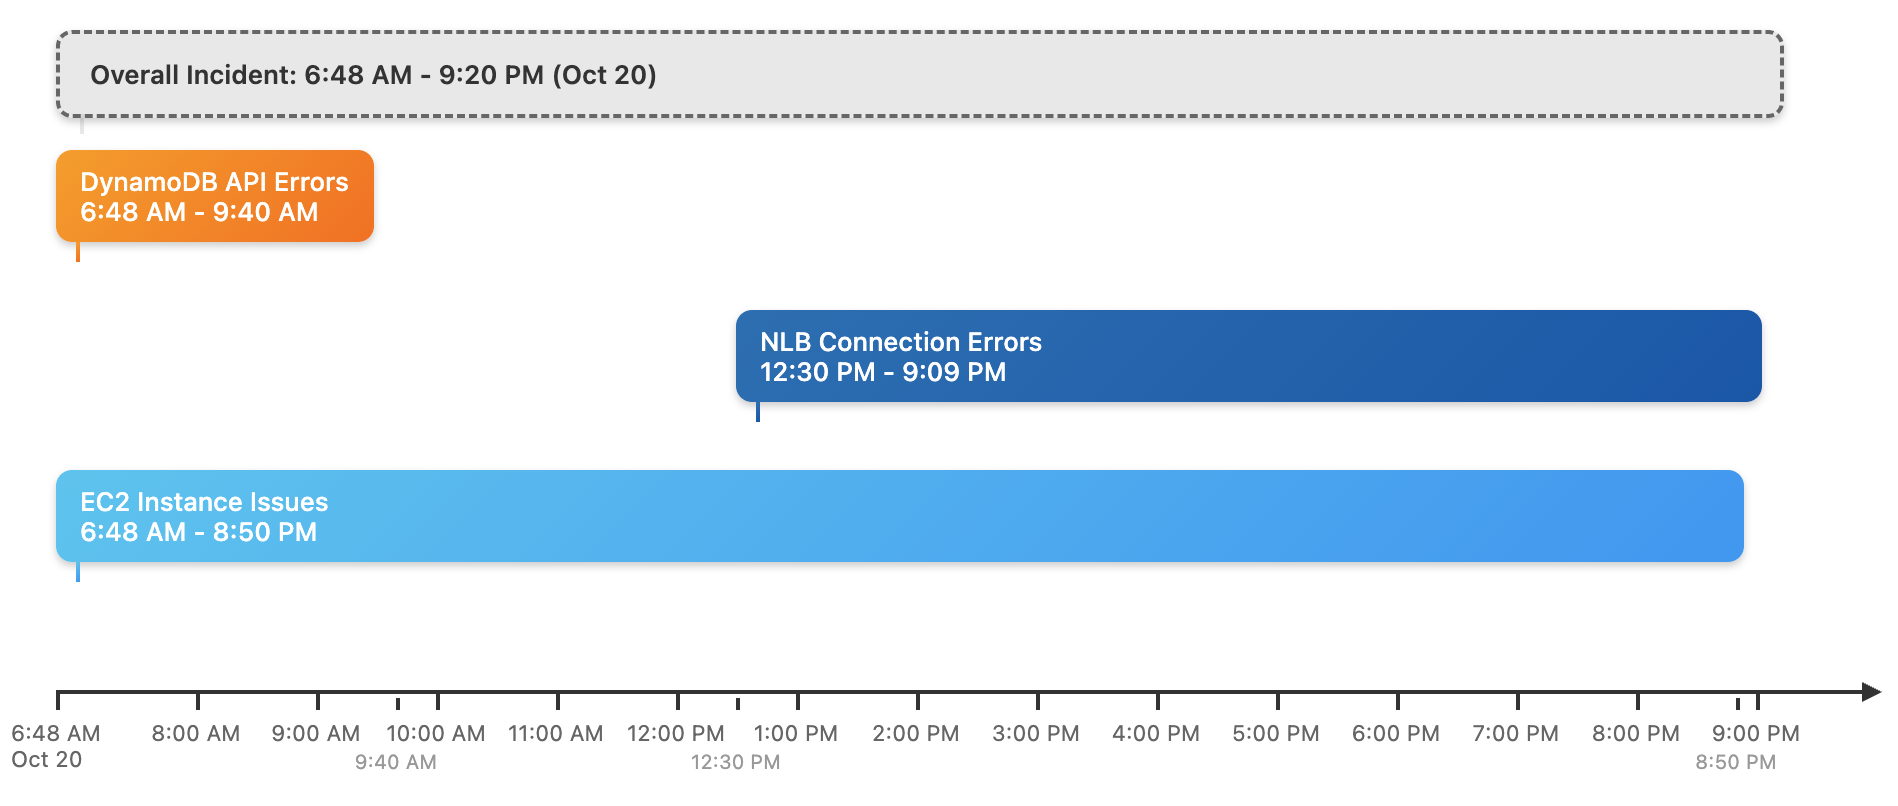This screenshot has height=806, width=1898.
Task: Click the 10:00 AM tick label
Action: [x=436, y=734]
